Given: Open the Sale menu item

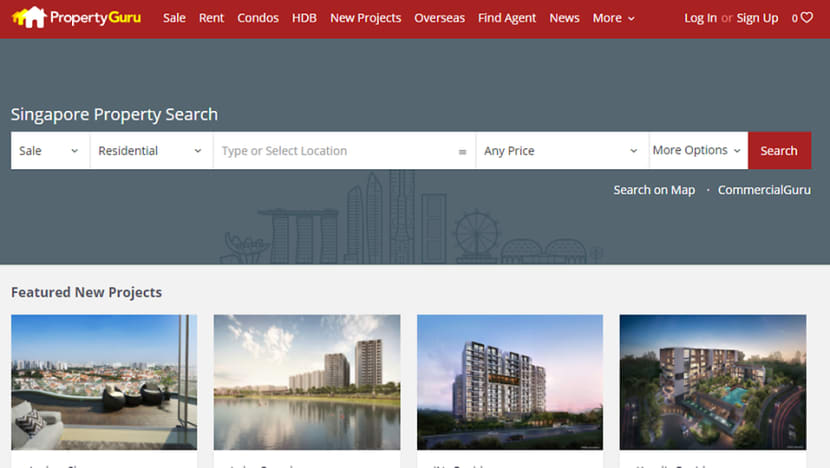Looking at the screenshot, I should pyautogui.click(x=174, y=18).
